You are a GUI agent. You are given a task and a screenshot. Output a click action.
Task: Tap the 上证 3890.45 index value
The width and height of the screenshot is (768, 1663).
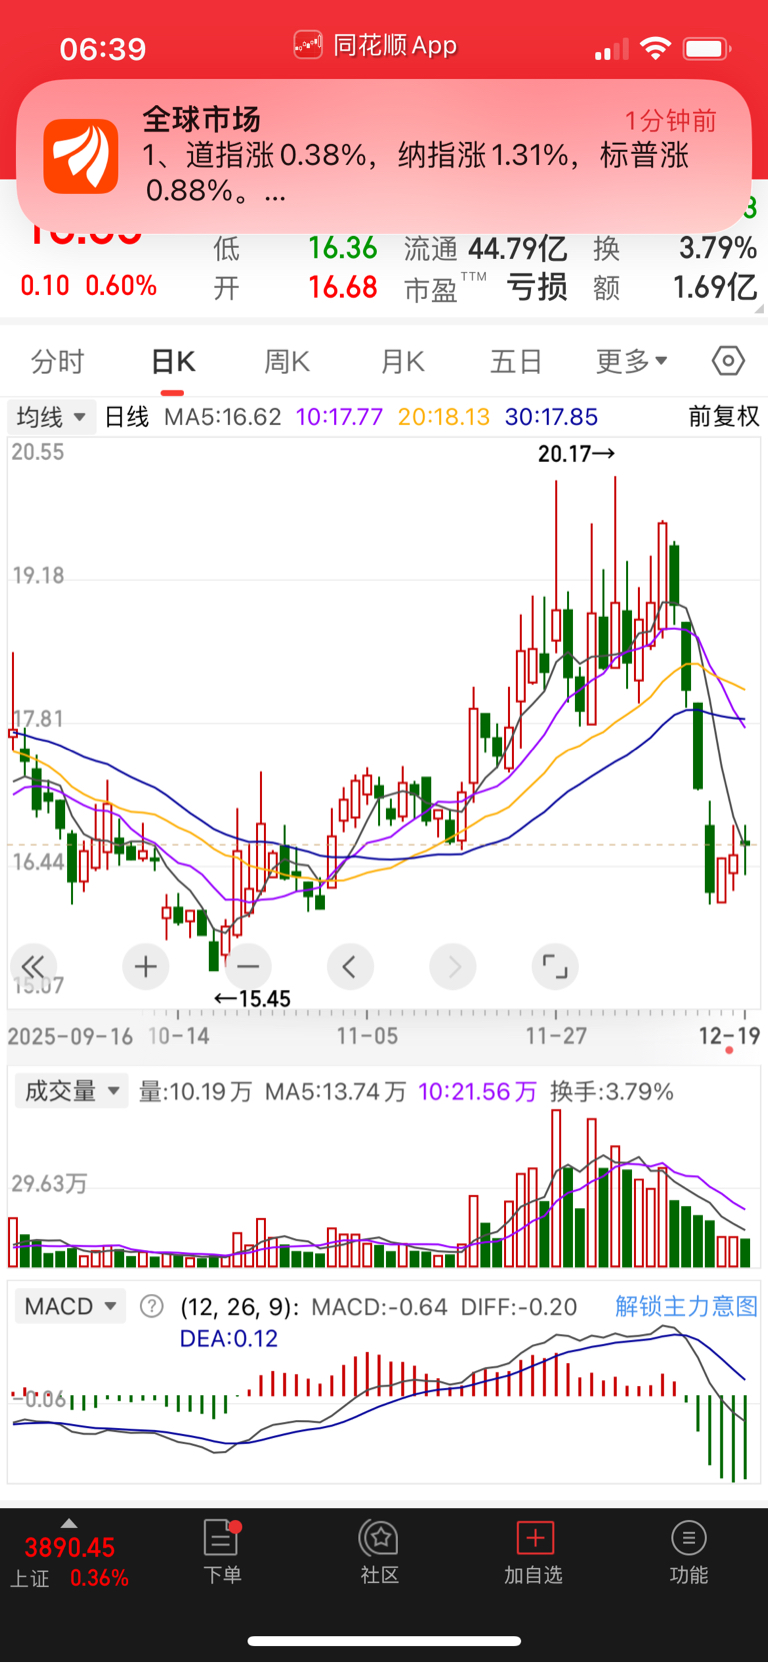tap(70, 1548)
